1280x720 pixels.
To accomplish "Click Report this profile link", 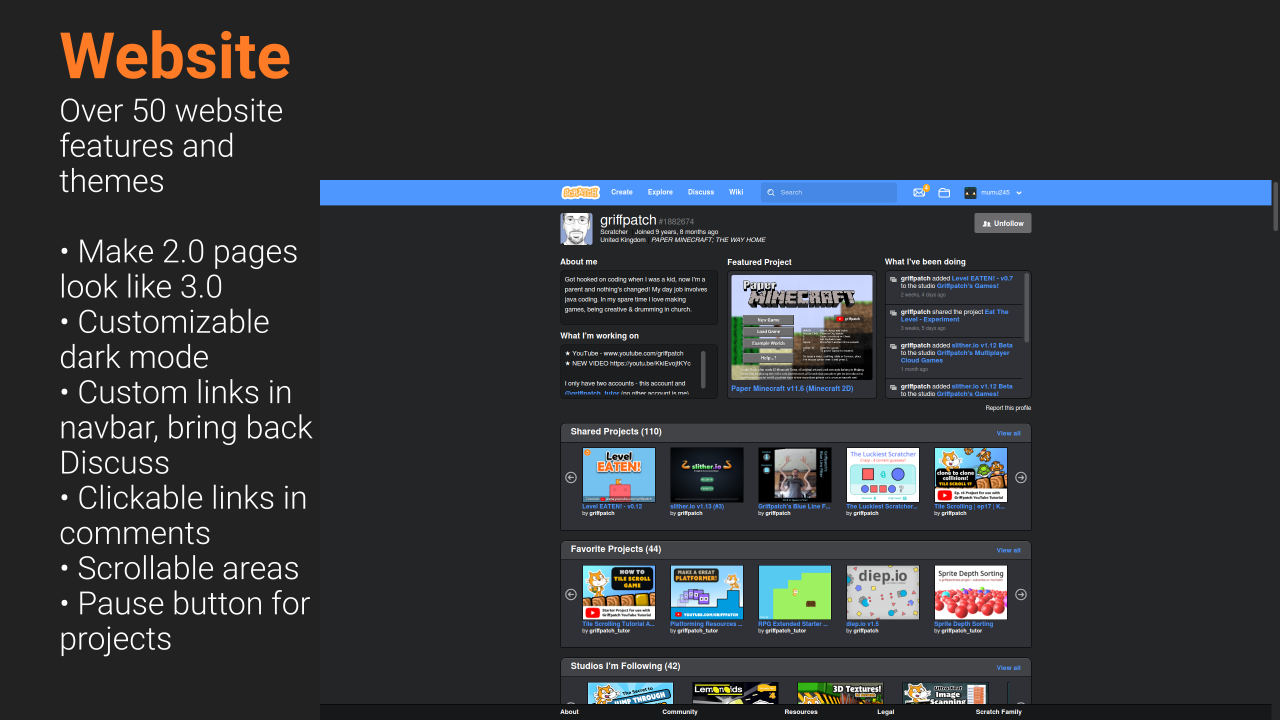I will click(1008, 408).
